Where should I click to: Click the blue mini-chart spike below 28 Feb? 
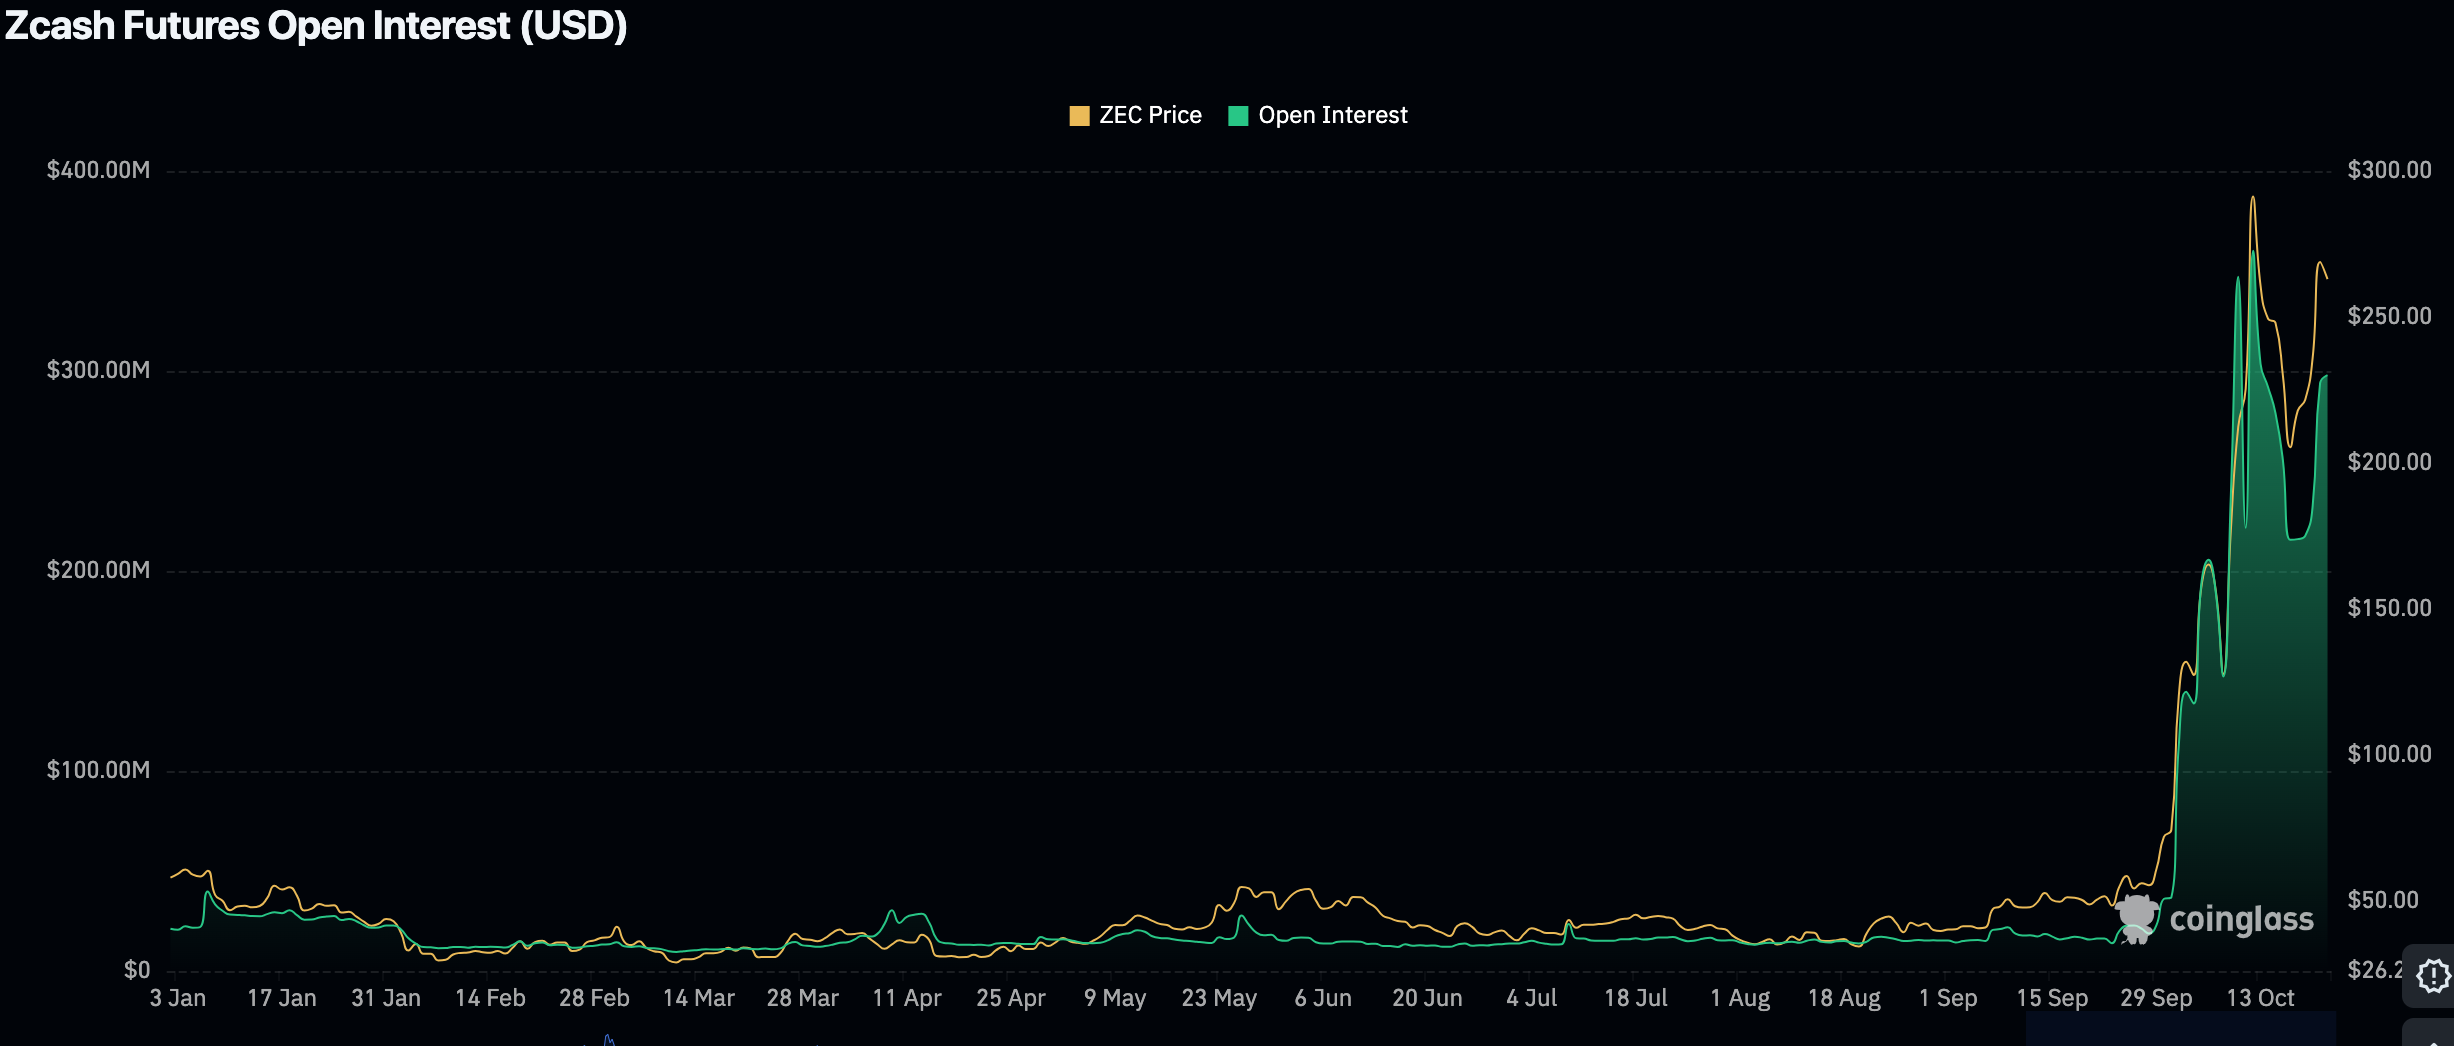608,1040
